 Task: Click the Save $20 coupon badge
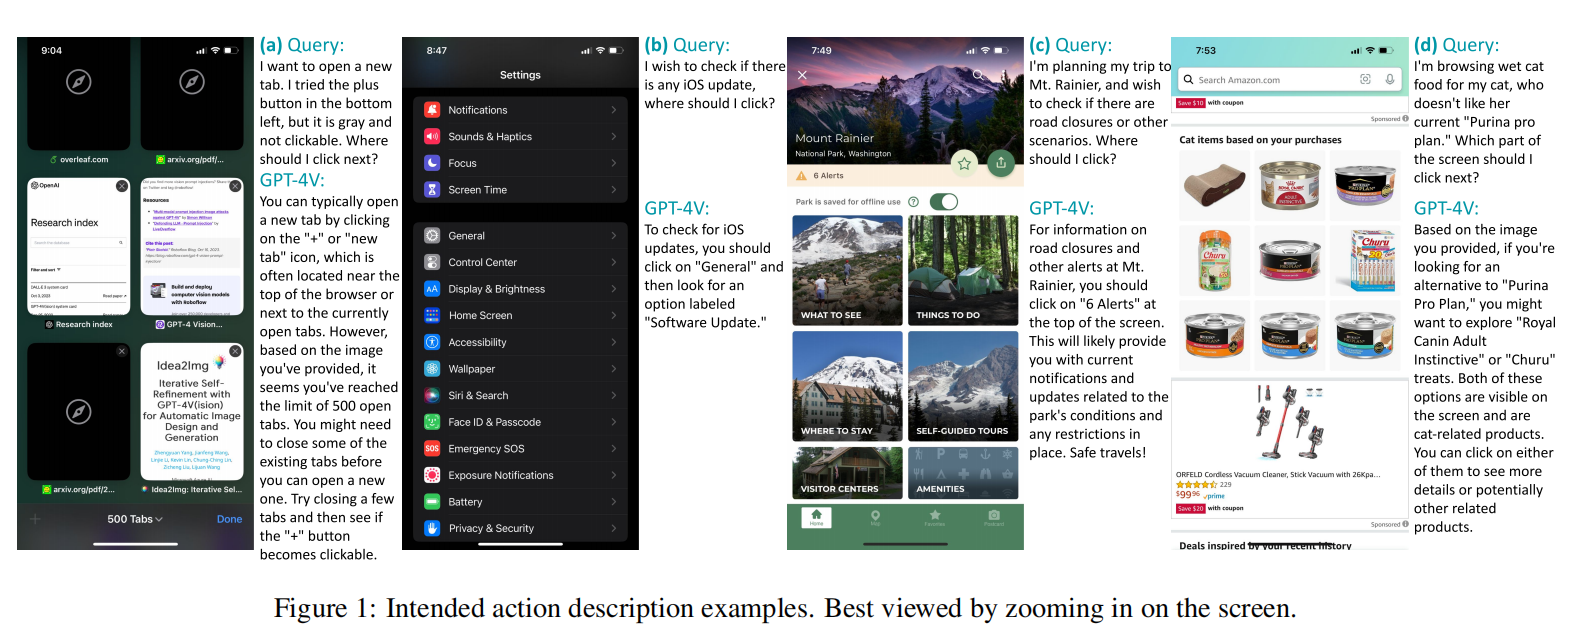coord(1191,508)
